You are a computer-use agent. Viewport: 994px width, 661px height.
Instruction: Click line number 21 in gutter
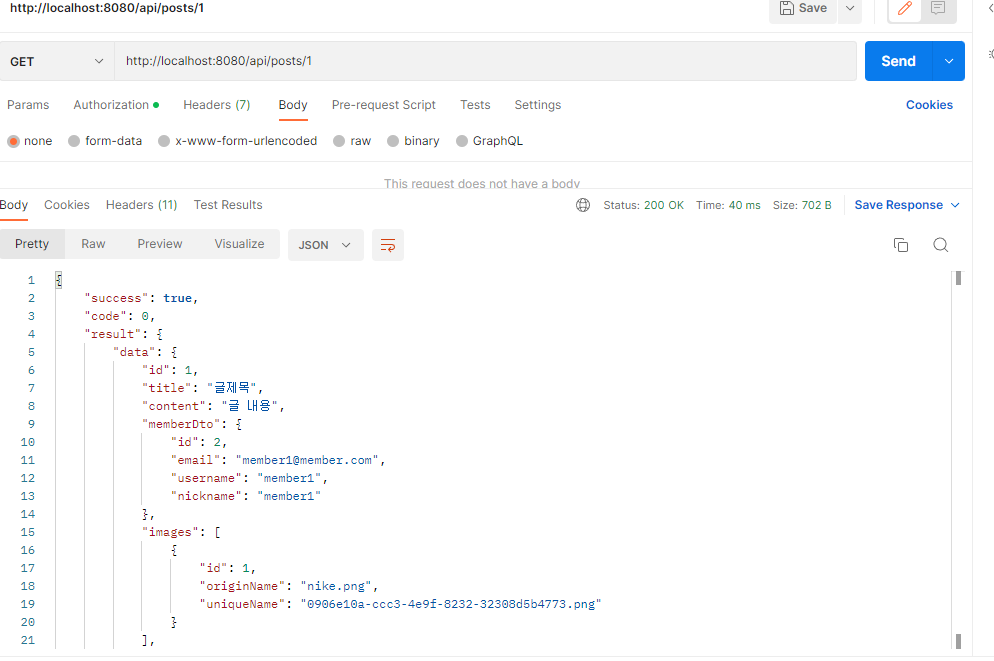(27, 640)
